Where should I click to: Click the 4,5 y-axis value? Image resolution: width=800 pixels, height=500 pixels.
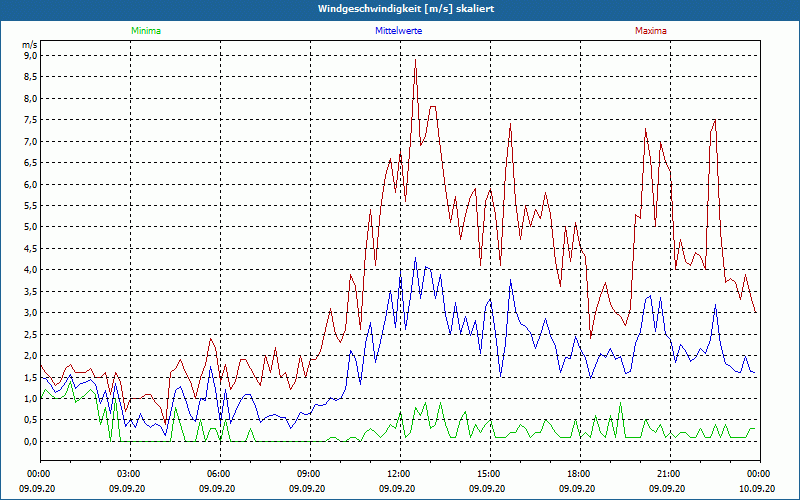click(31, 248)
